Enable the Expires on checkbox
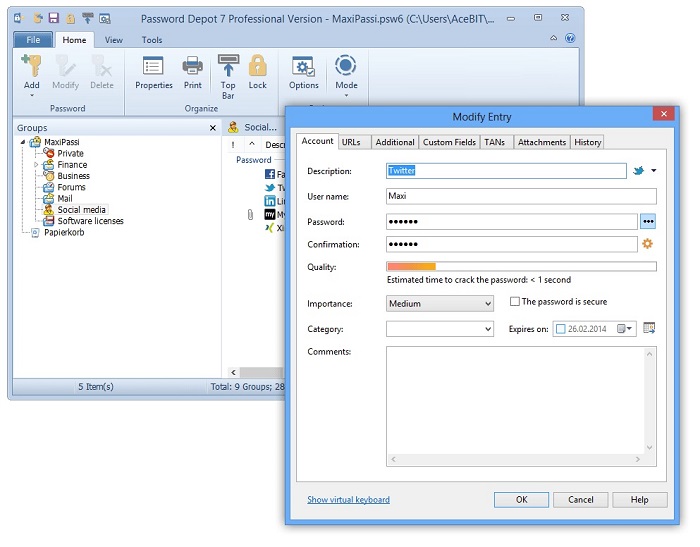The height and width of the screenshot is (547, 700). pyautogui.click(x=560, y=329)
